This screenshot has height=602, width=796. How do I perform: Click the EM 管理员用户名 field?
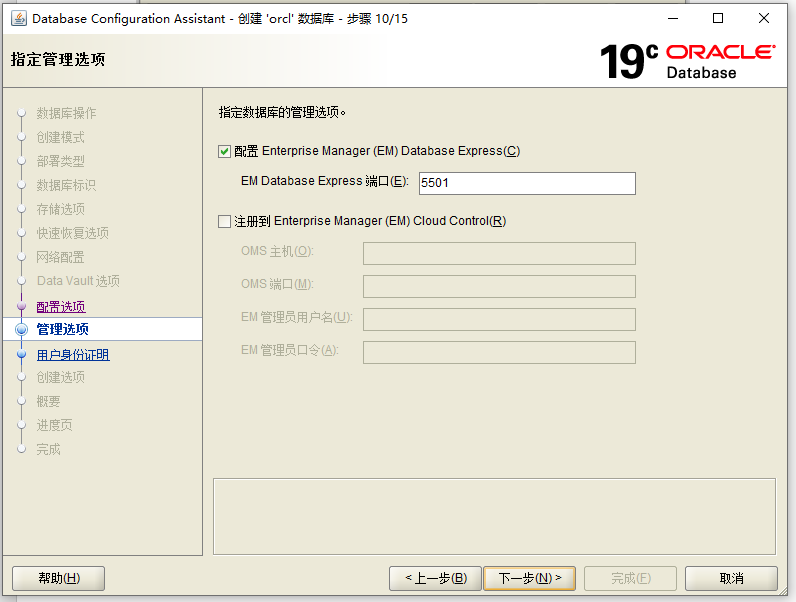499,319
